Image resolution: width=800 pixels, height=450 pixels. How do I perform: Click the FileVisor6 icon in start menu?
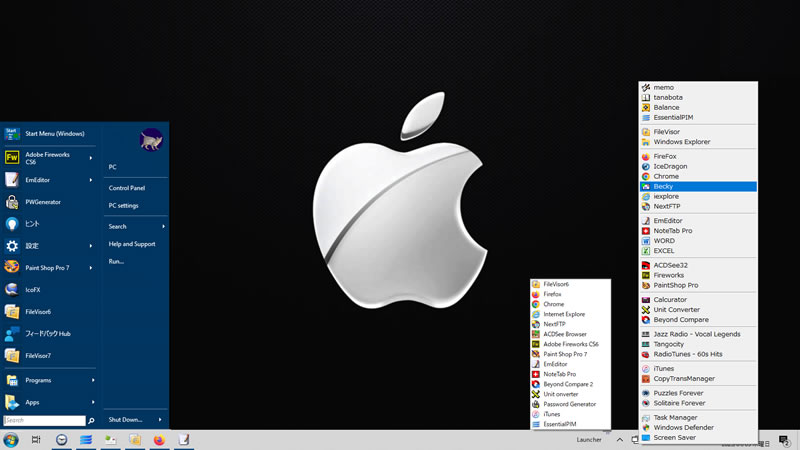(x=12, y=311)
